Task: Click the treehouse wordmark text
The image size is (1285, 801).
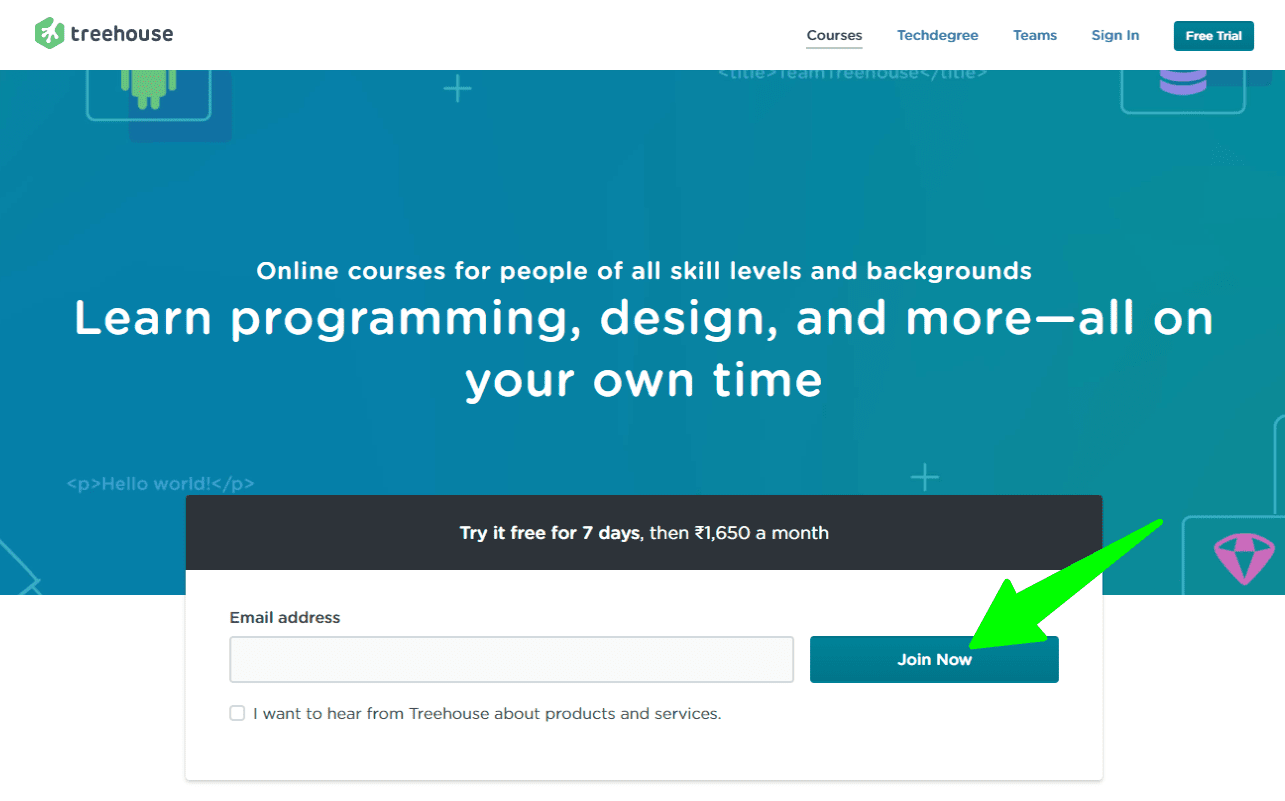Action: tap(121, 34)
